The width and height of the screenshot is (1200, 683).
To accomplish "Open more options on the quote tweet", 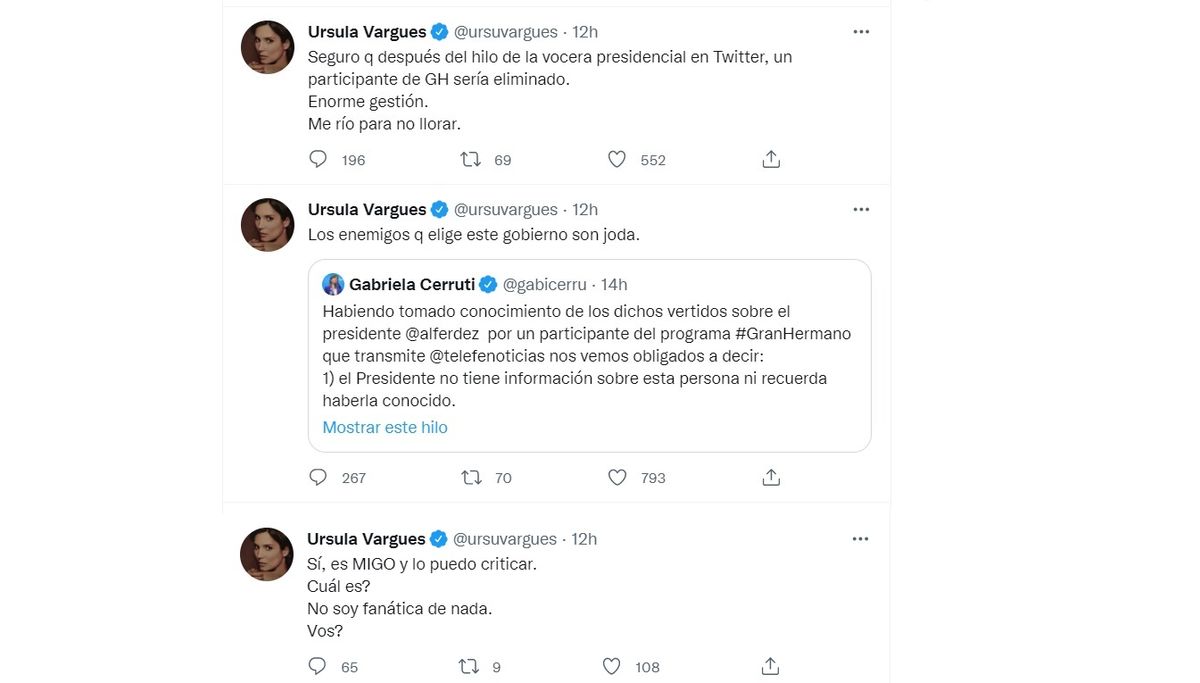I will 861,210.
